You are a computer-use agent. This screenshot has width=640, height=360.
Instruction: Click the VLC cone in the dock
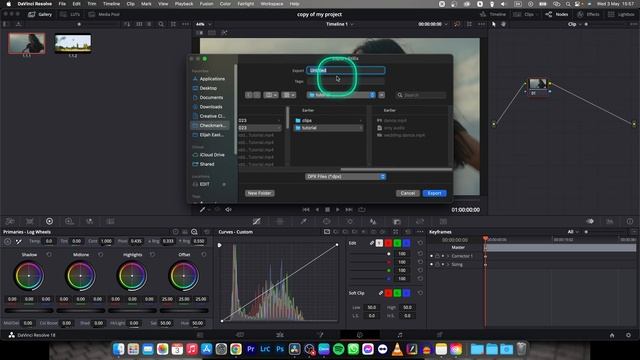click(x=397, y=349)
